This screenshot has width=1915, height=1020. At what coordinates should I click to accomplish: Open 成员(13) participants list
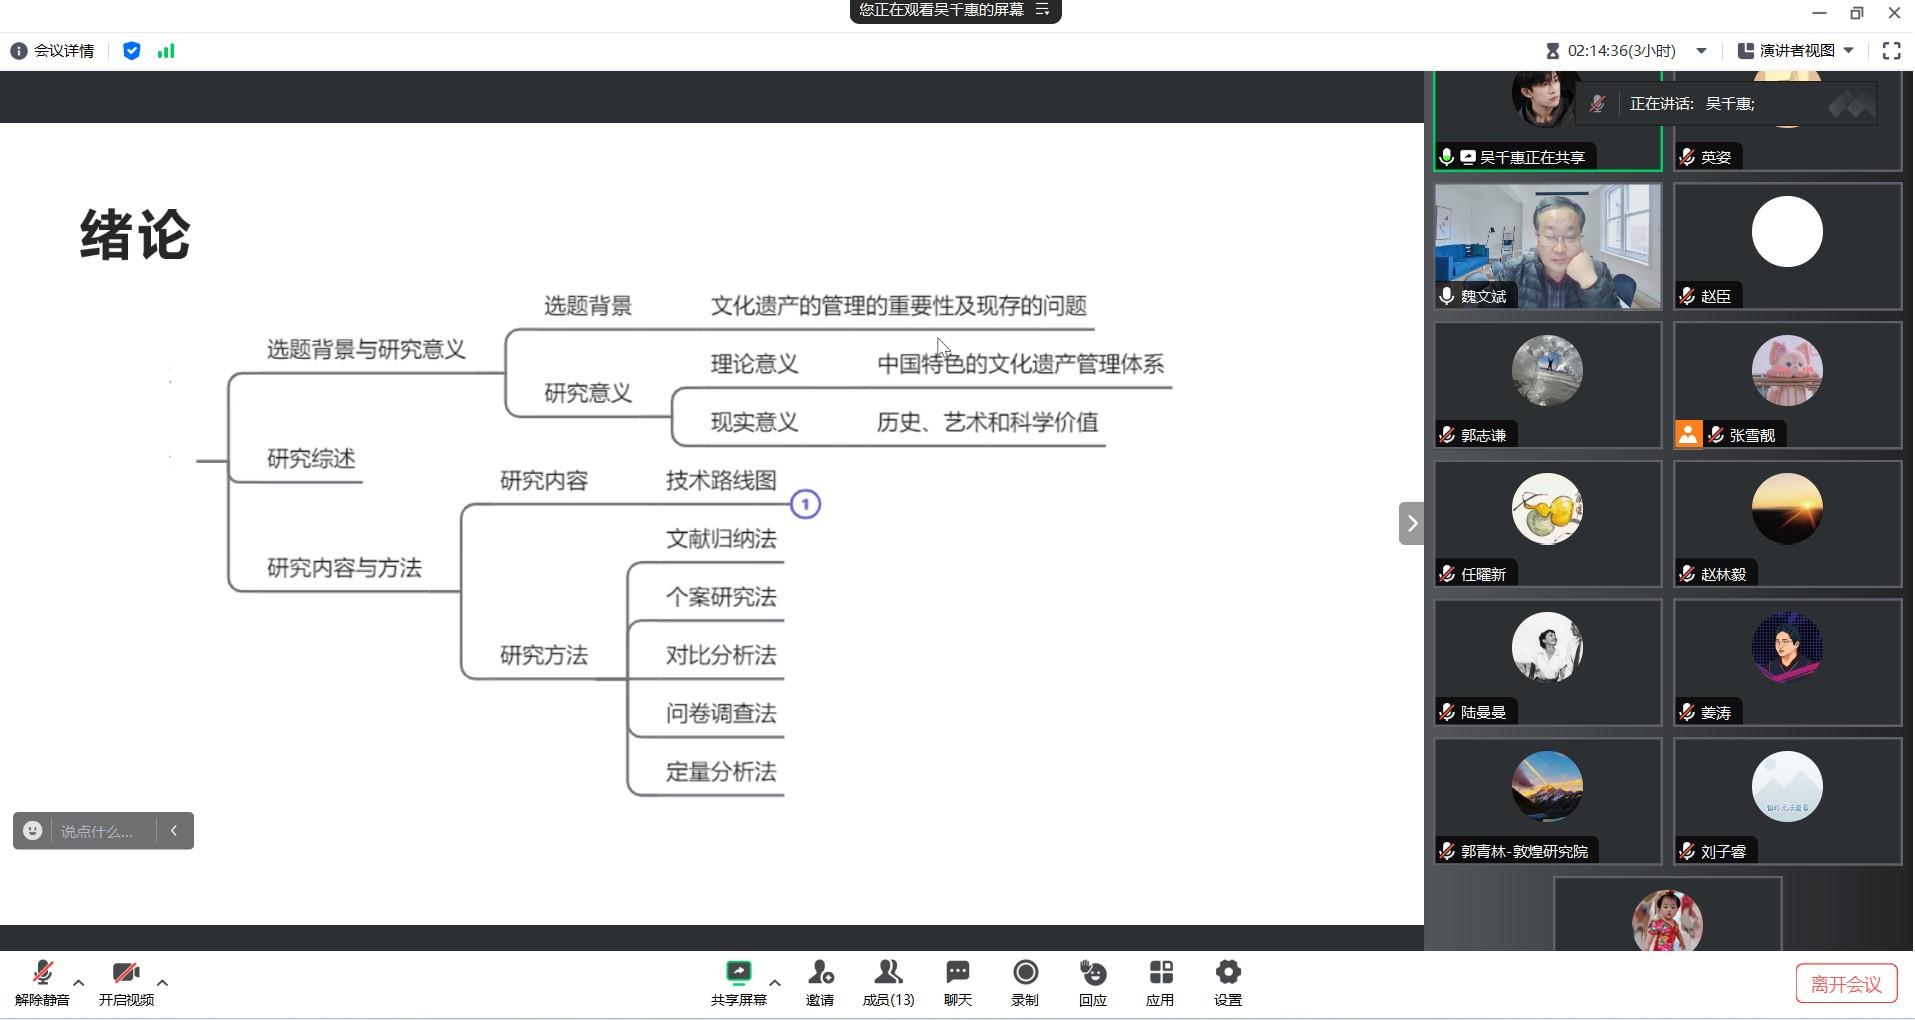pyautogui.click(x=888, y=984)
